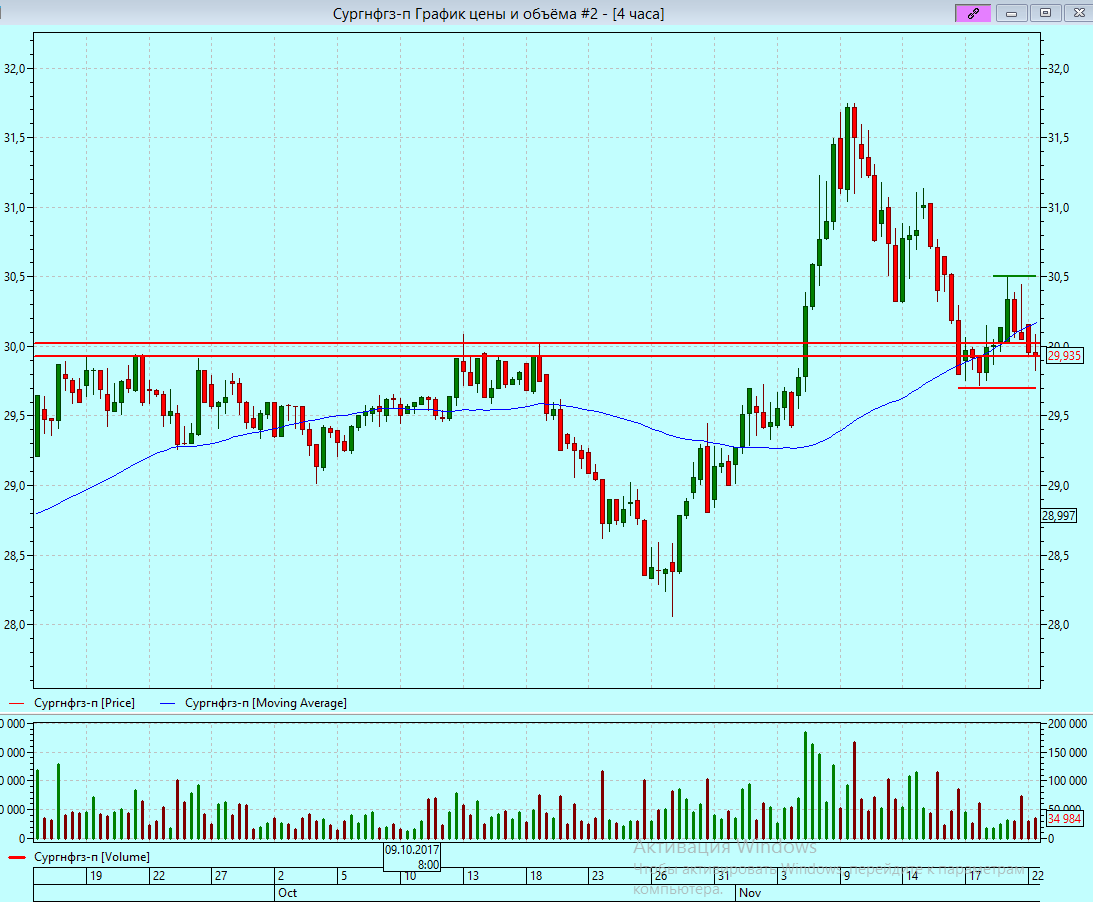Click 28,0 on the left price axis

click(15, 625)
